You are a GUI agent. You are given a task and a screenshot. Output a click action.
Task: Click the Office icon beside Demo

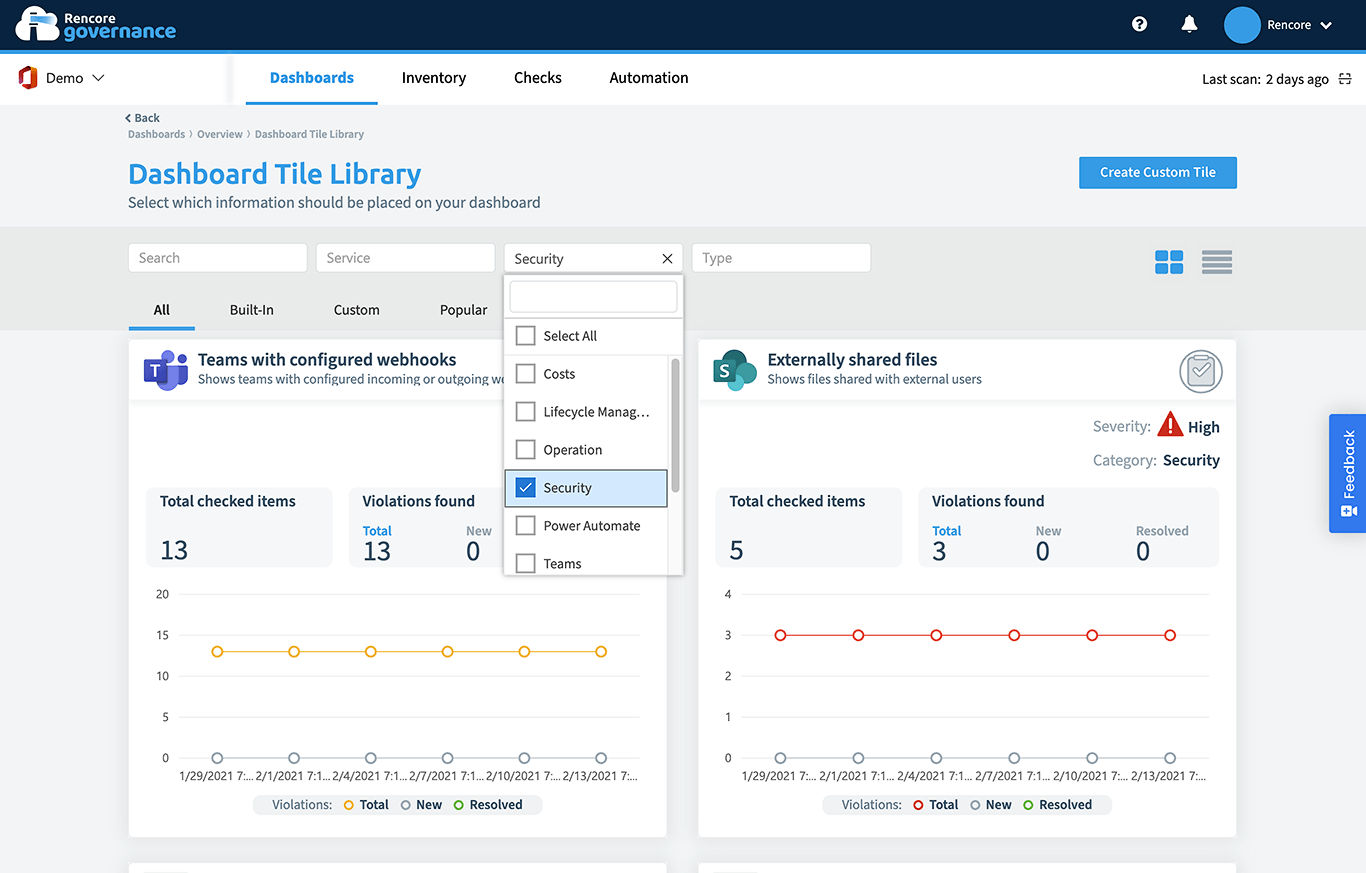coord(28,78)
